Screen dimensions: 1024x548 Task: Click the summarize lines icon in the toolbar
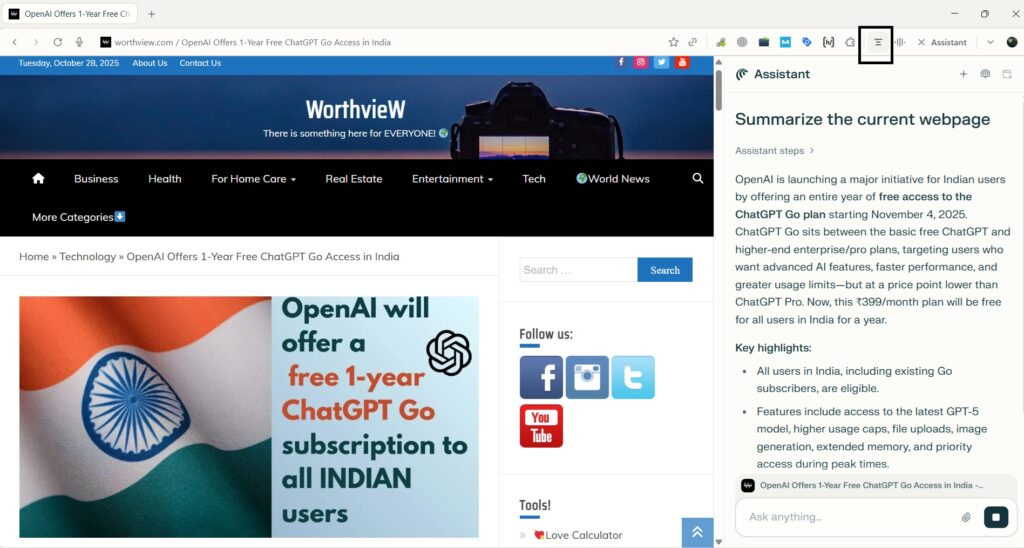pos(878,42)
